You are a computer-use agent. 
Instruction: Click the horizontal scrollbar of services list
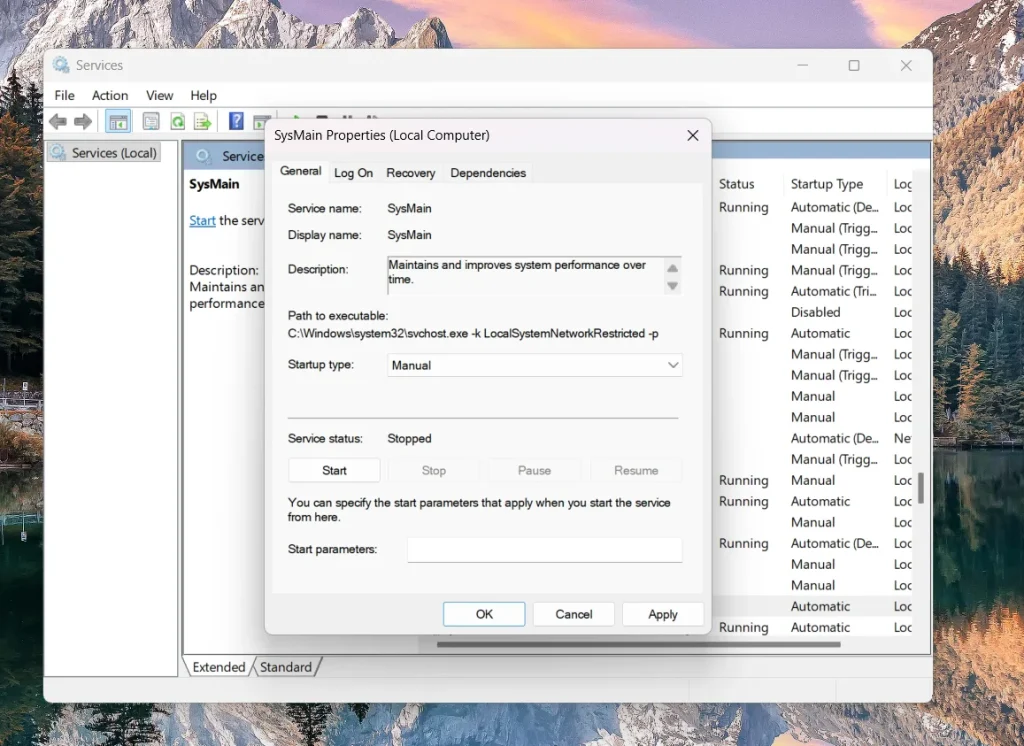tap(638, 644)
